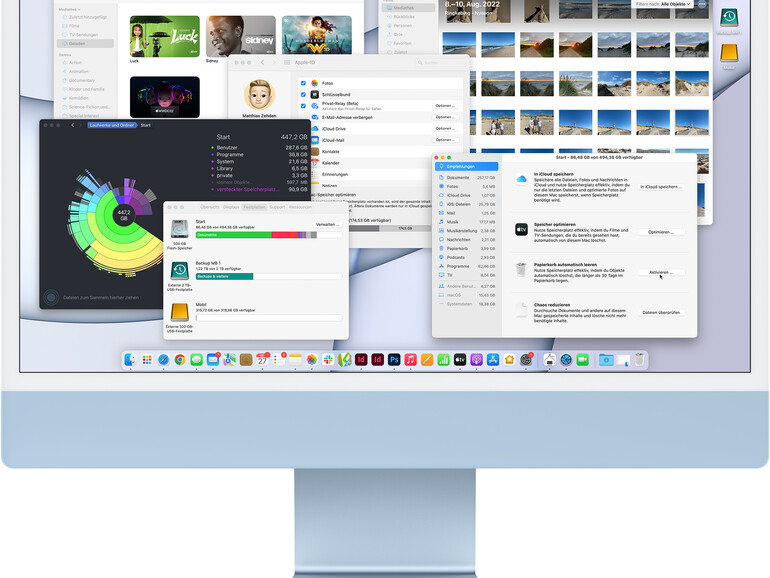Select the Festplatten tab
The height and width of the screenshot is (578, 770).
(x=254, y=207)
